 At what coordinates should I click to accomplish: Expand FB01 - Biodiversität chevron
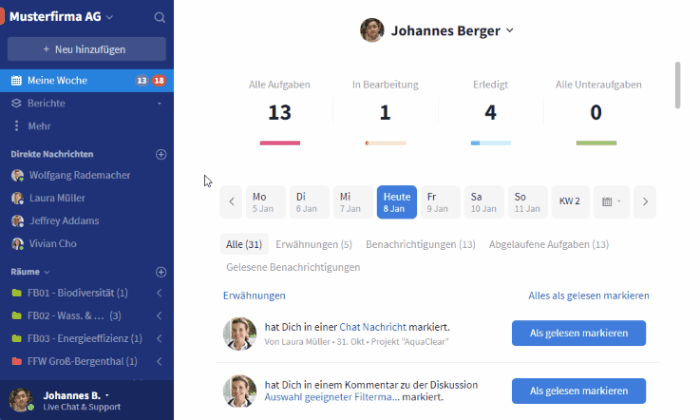(159, 293)
